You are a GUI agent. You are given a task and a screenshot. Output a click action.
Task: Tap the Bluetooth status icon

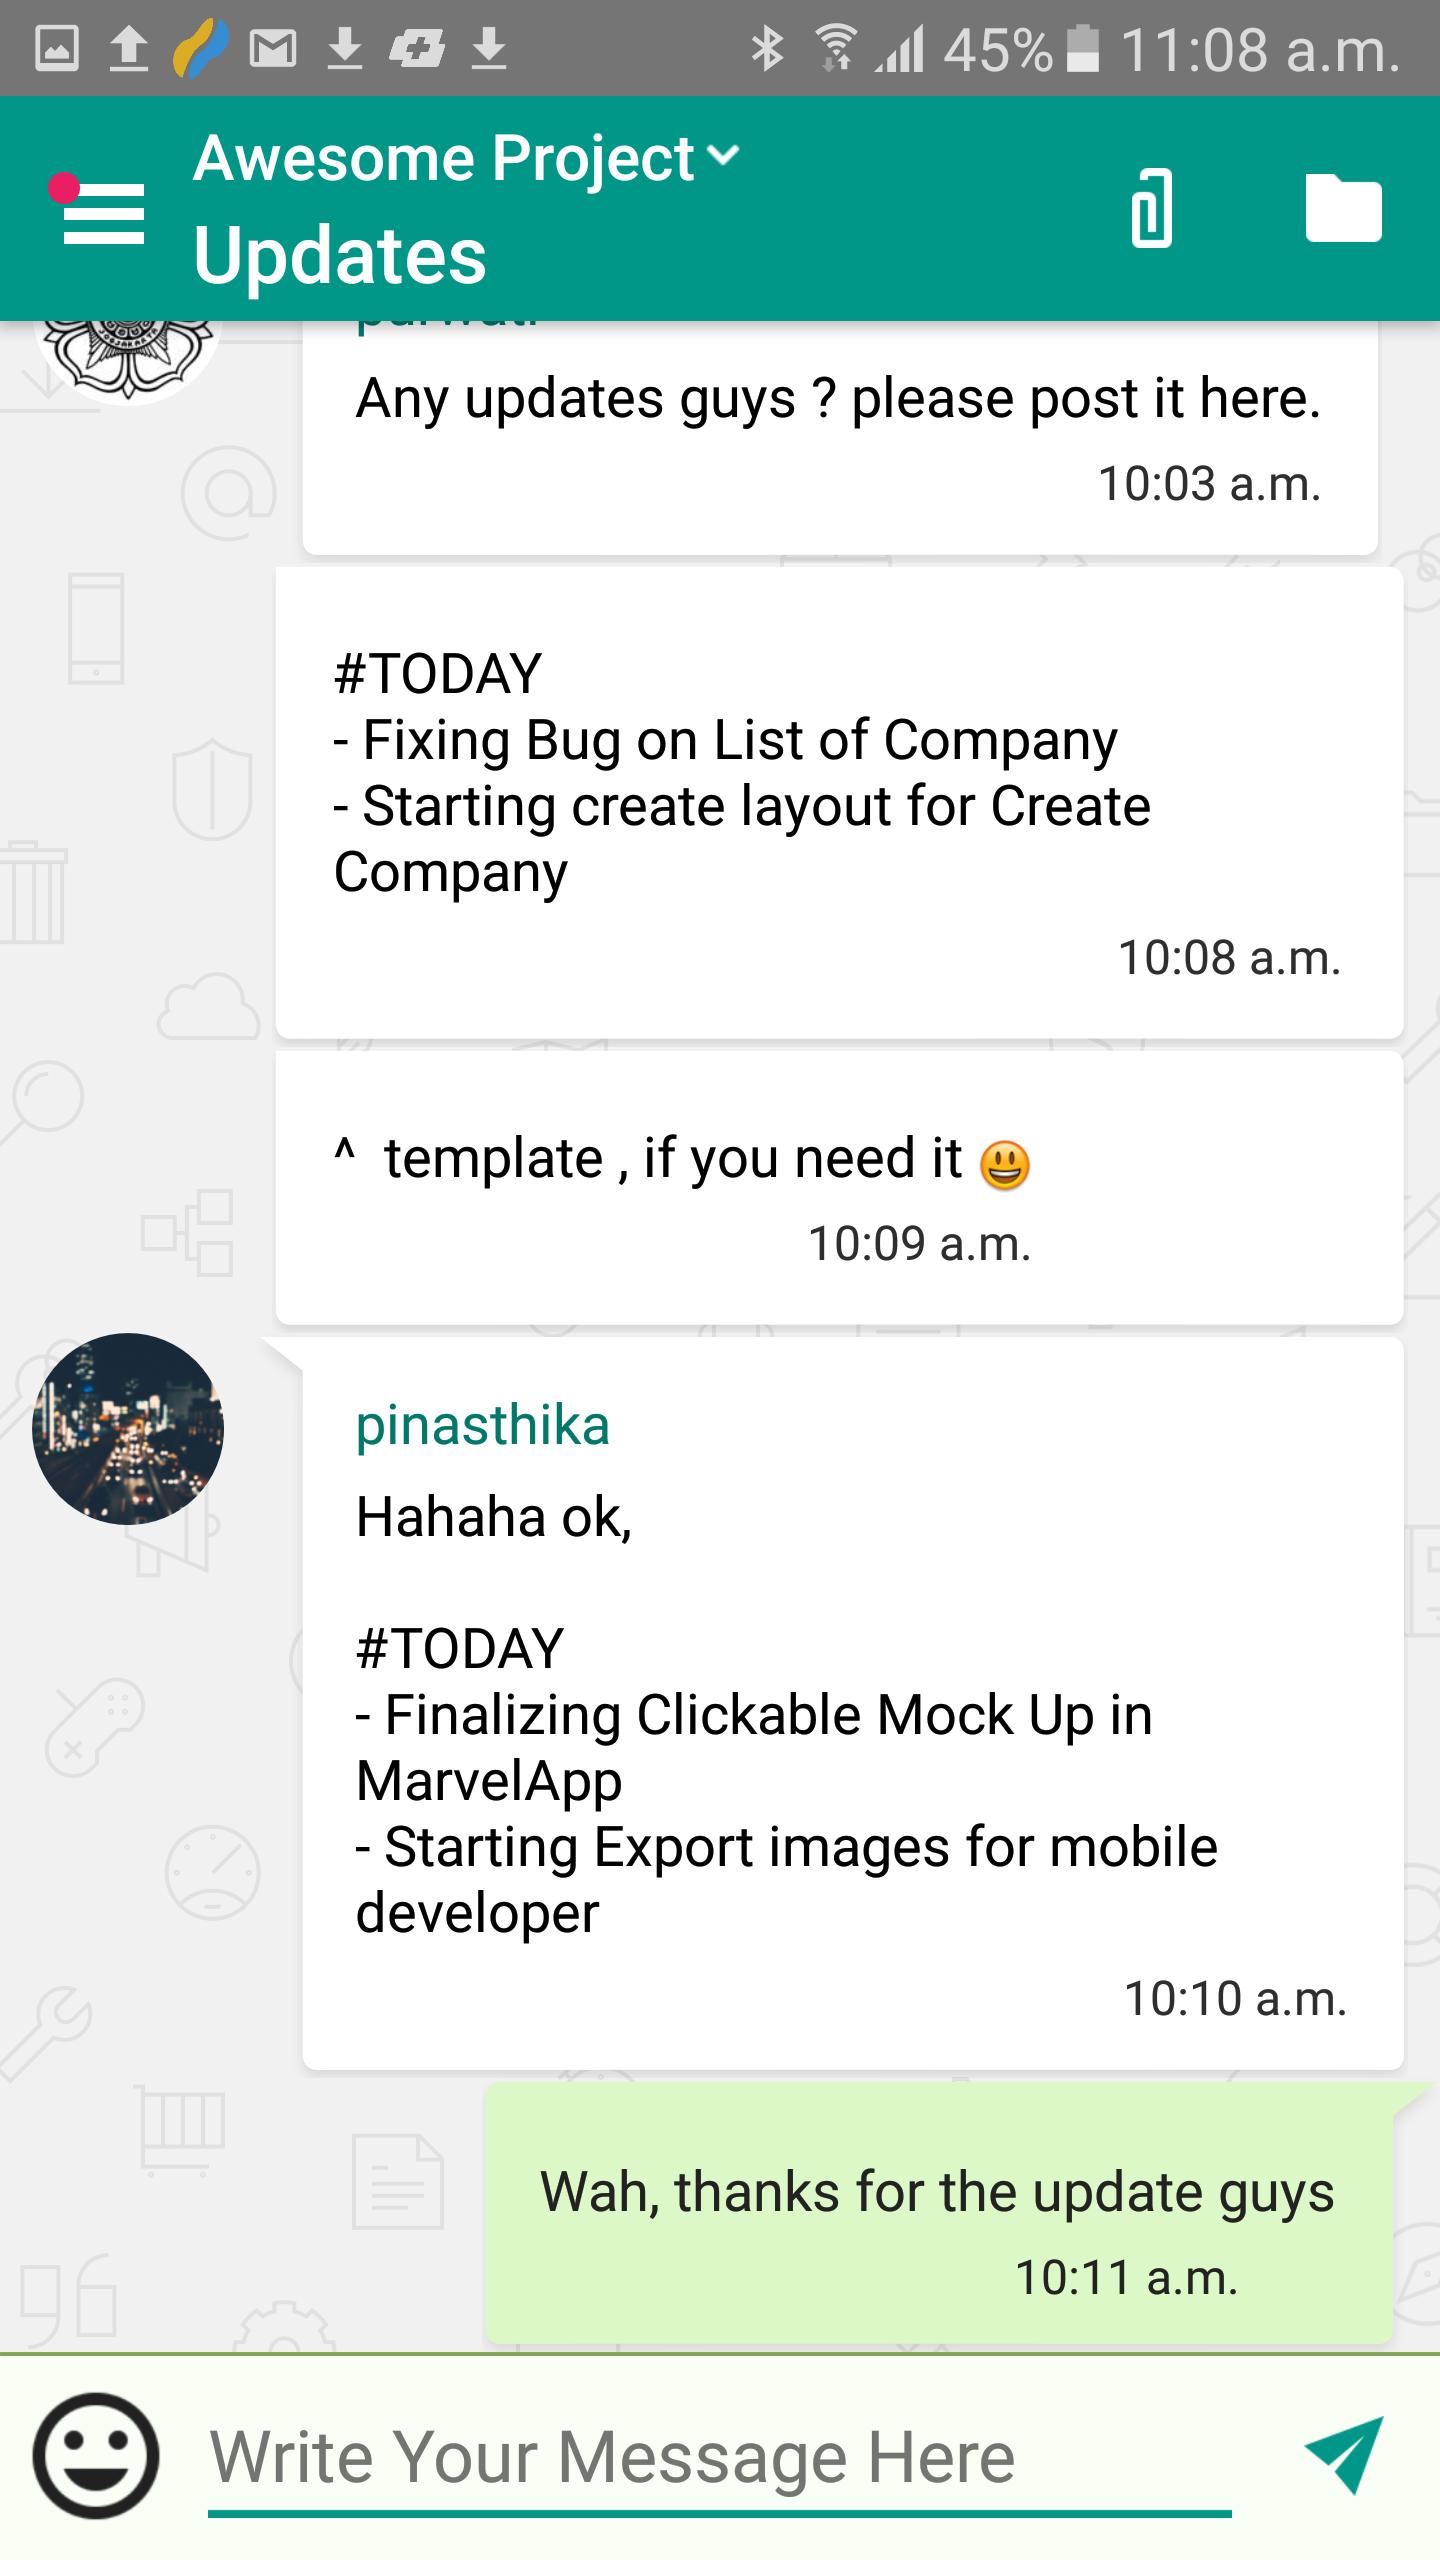tap(767, 48)
